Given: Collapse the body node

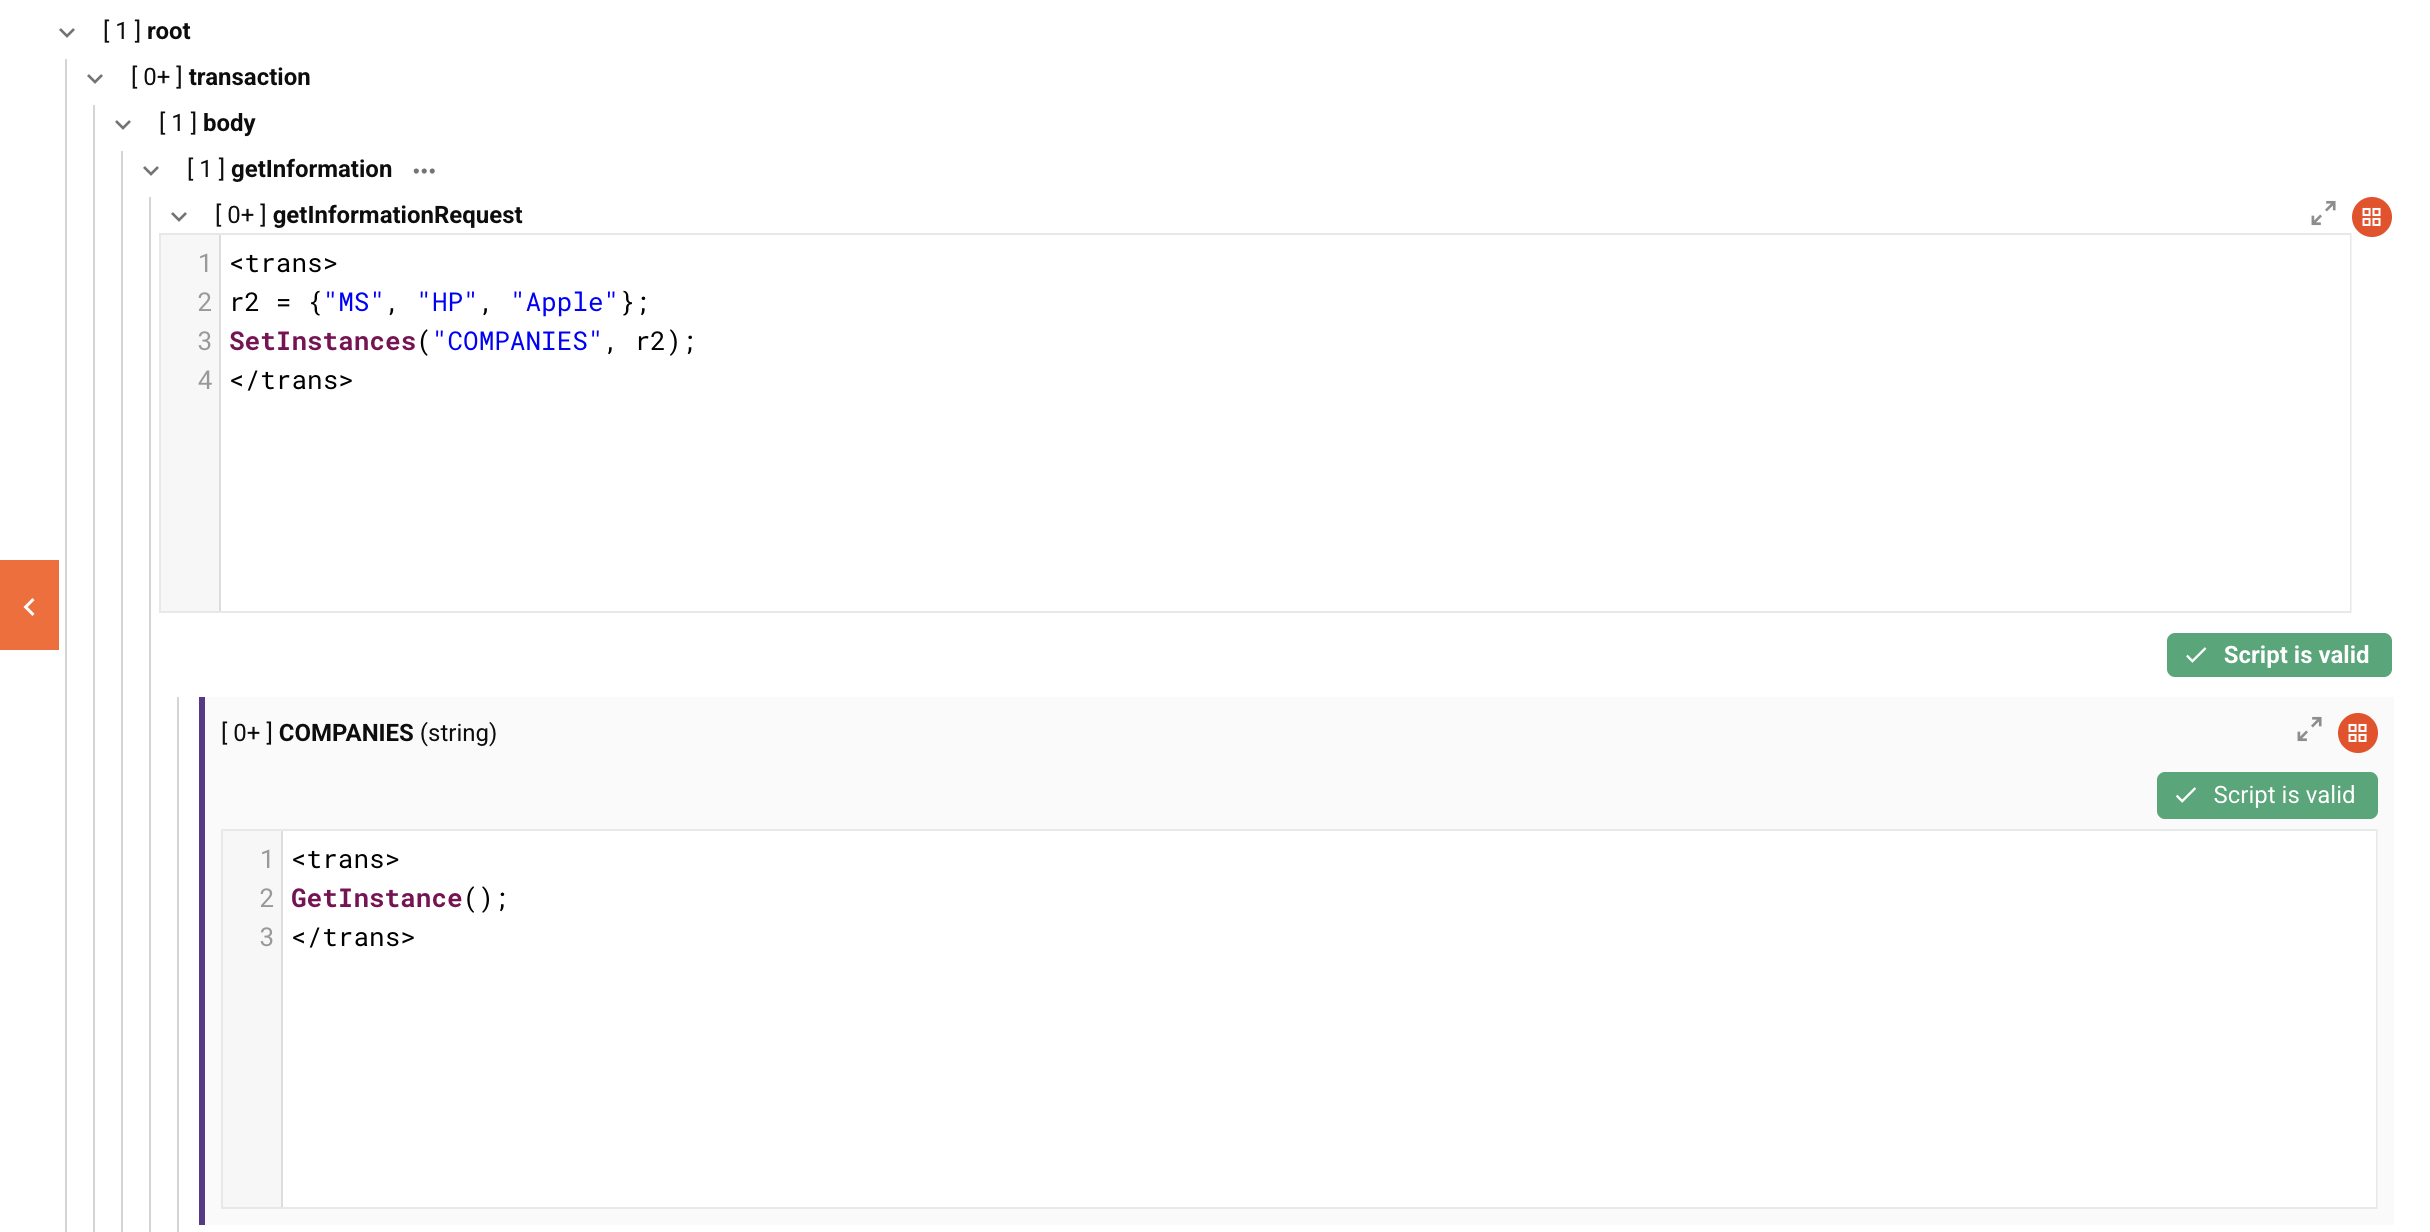Looking at the screenshot, I should (122, 124).
